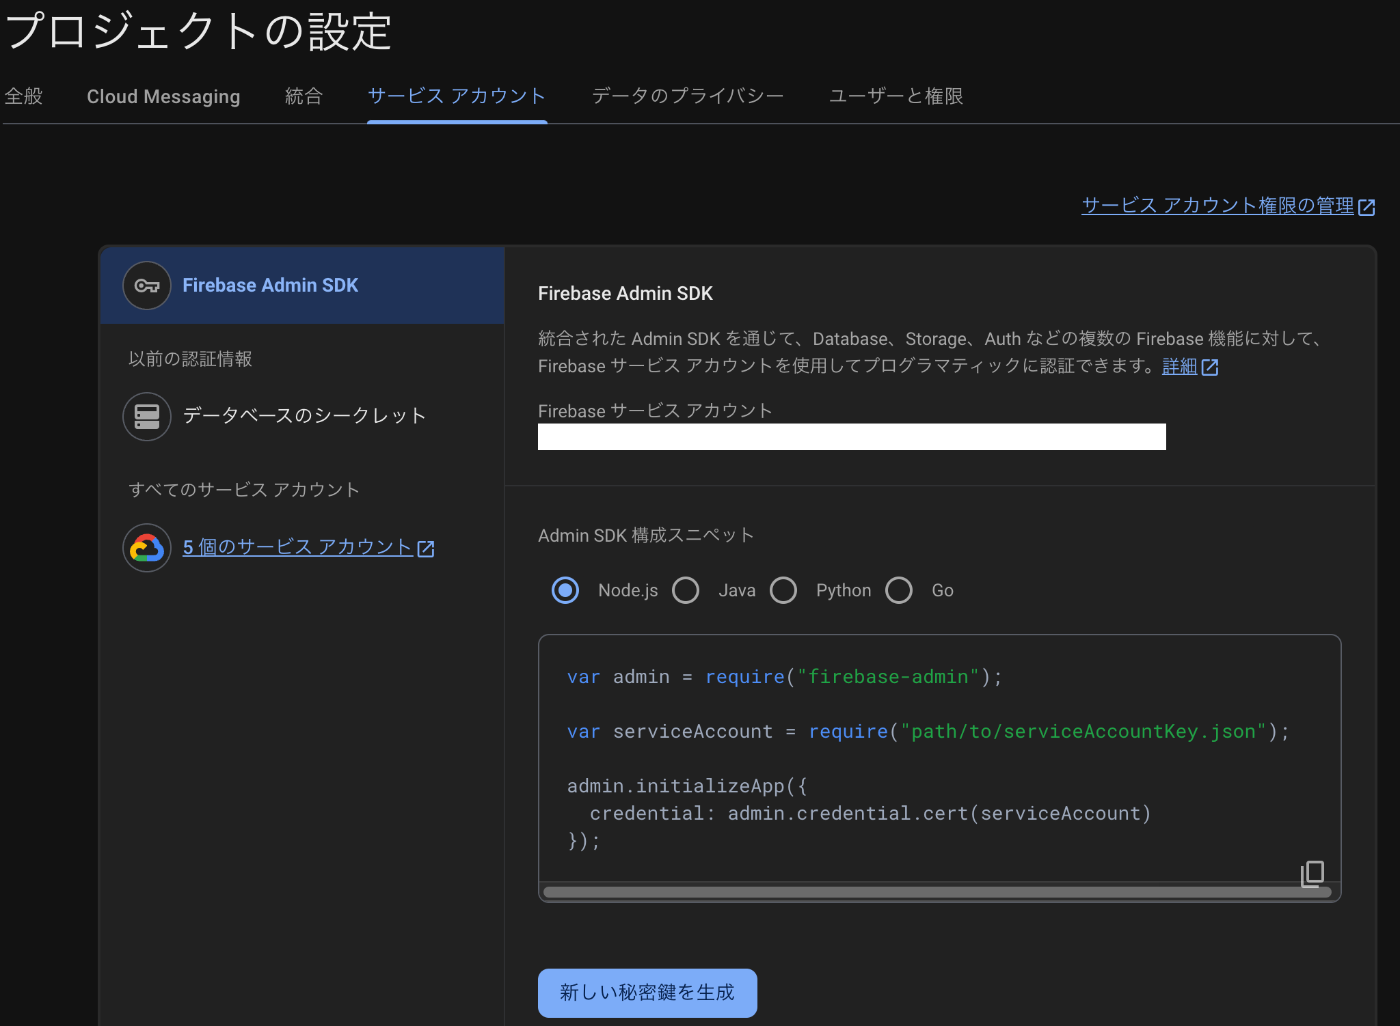Screen dimensions: 1400x1026
Task: Click the external link icon next to 詳細
Action: point(1210,367)
